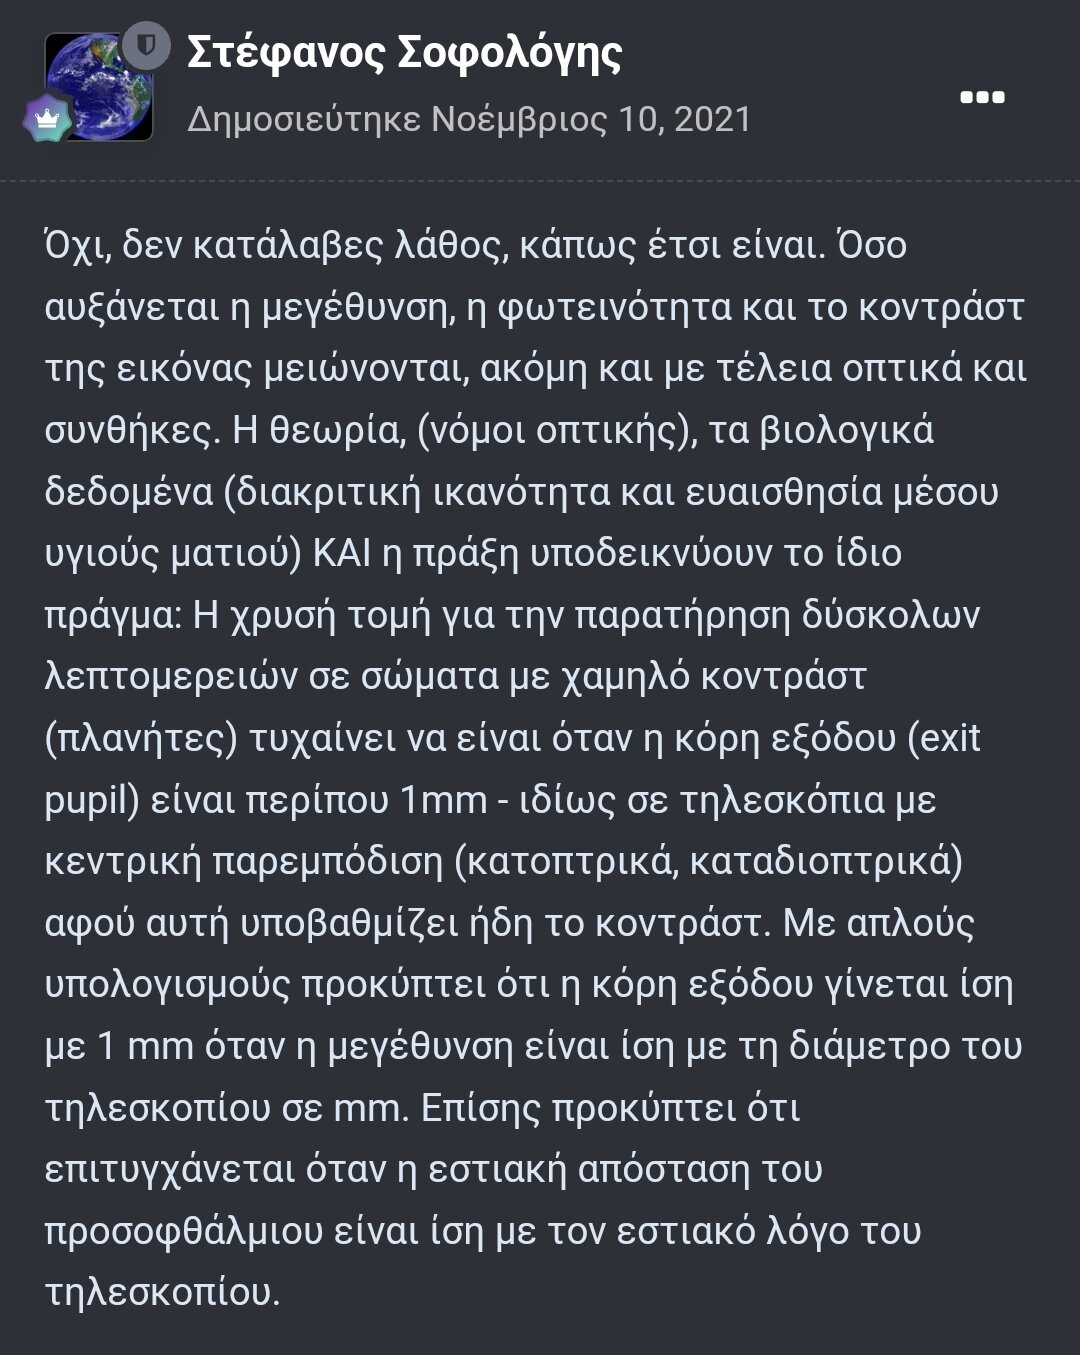Click the Νοέμβριος 10, 2021 post date
The height and width of the screenshot is (1355, 1080).
(591, 119)
